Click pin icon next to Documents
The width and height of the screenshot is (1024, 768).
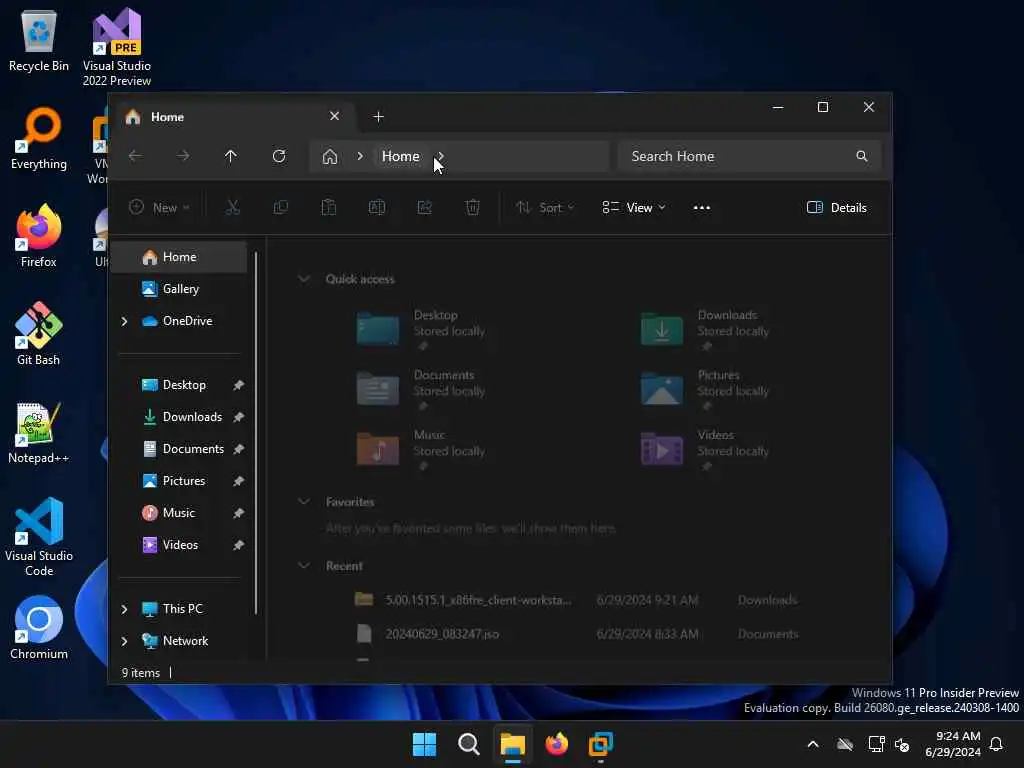(238, 449)
